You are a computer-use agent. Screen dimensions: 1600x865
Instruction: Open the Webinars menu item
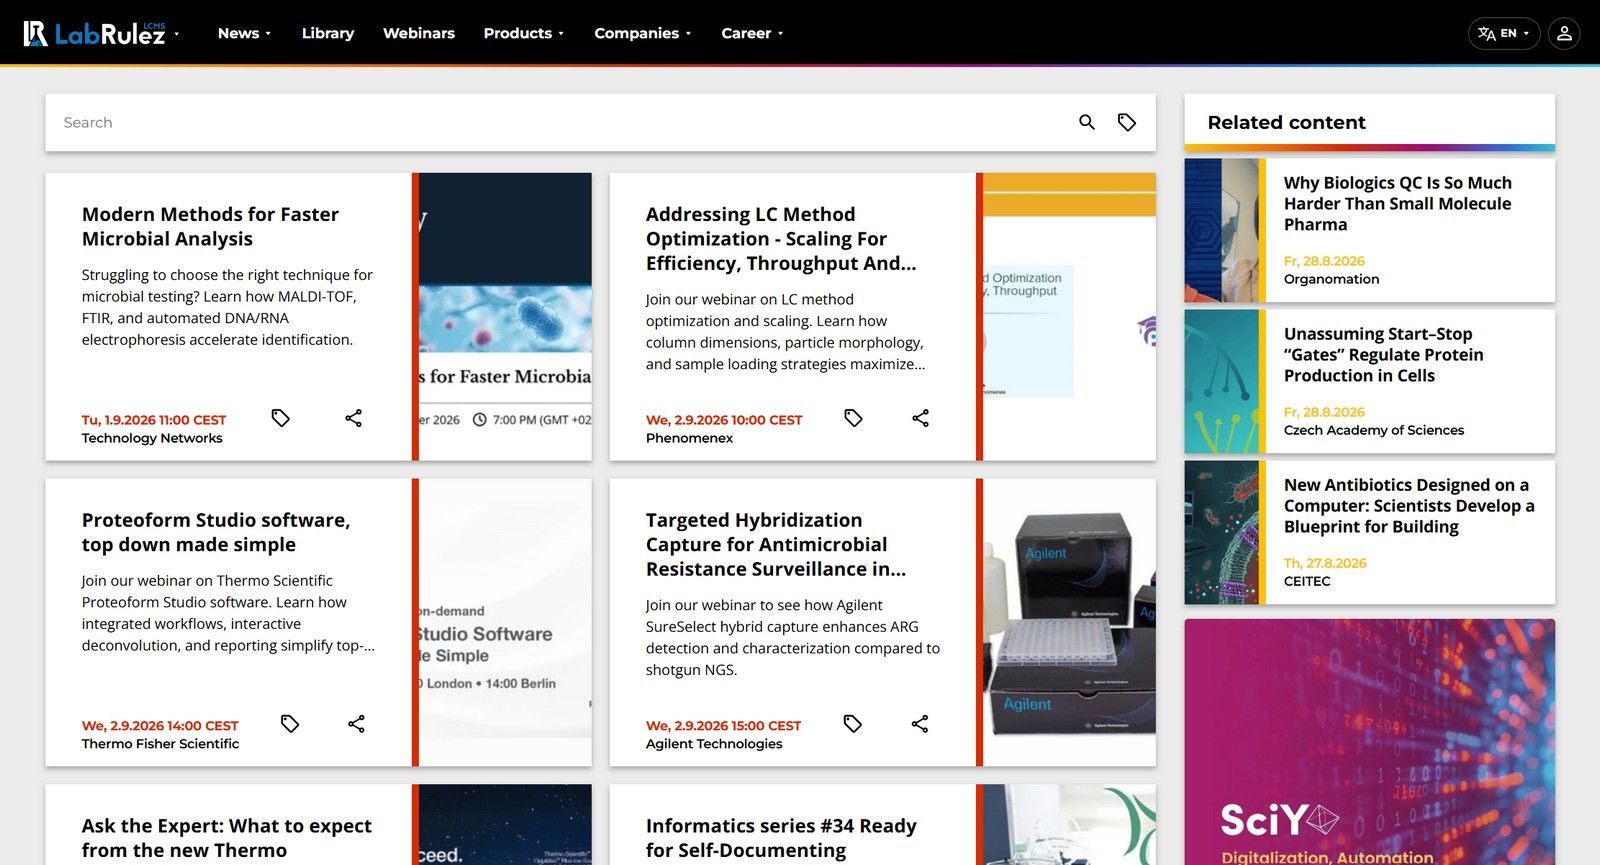pyautogui.click(x=419, y=33)
